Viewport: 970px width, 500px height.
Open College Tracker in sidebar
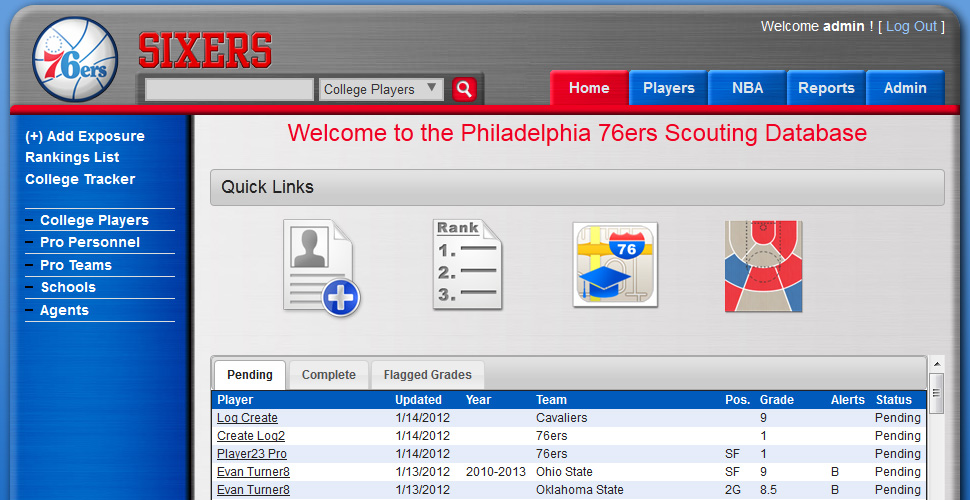tap(80, 179)
